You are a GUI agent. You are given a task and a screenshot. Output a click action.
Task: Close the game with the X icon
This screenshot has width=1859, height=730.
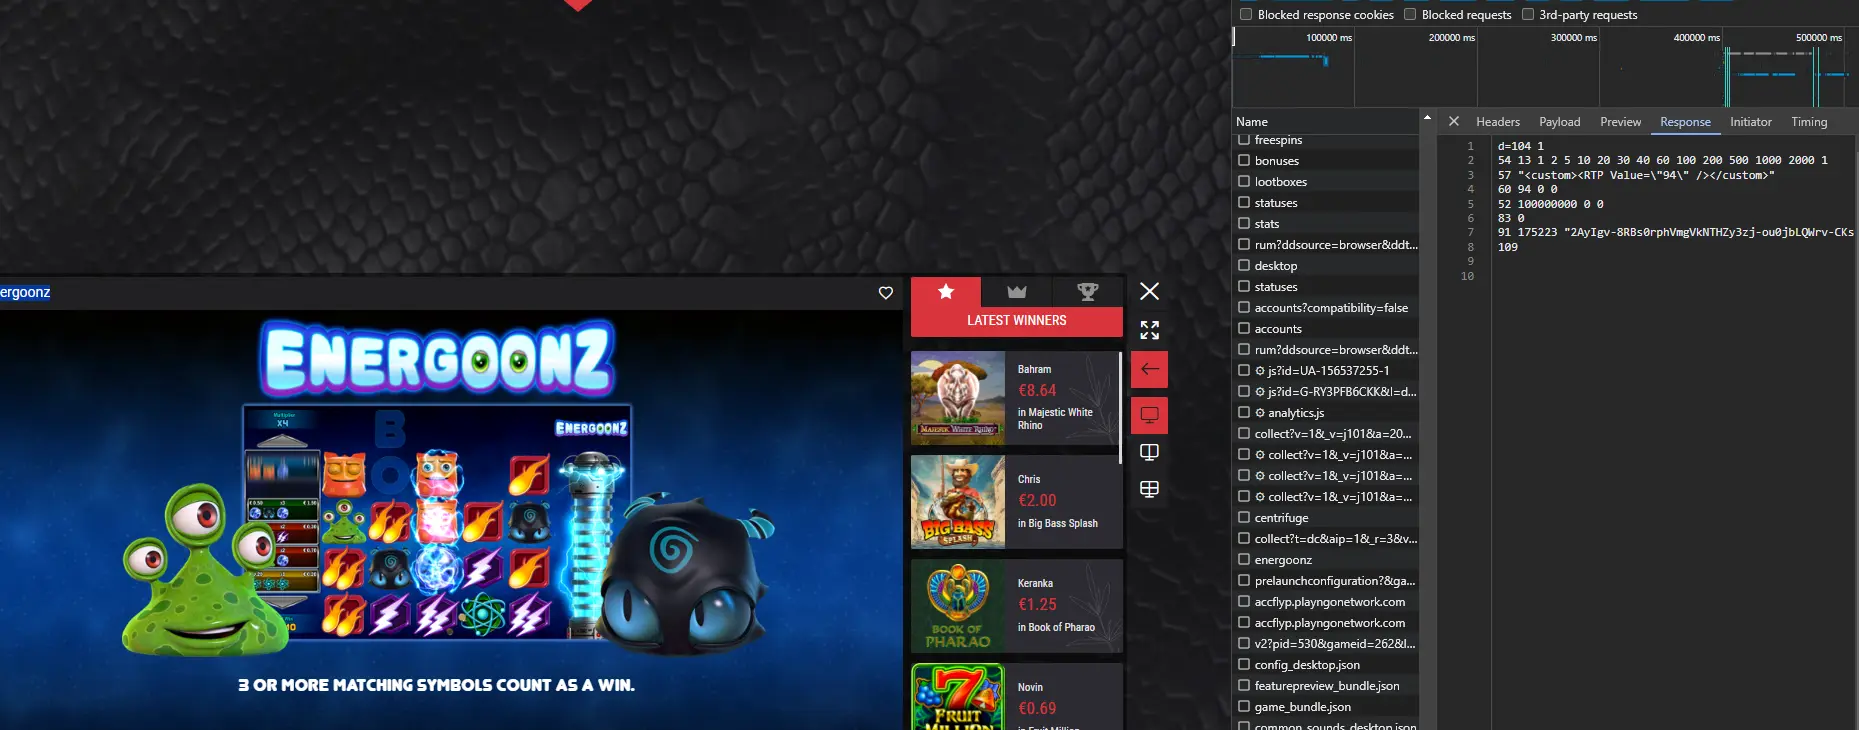click(x=1150, y=291)
